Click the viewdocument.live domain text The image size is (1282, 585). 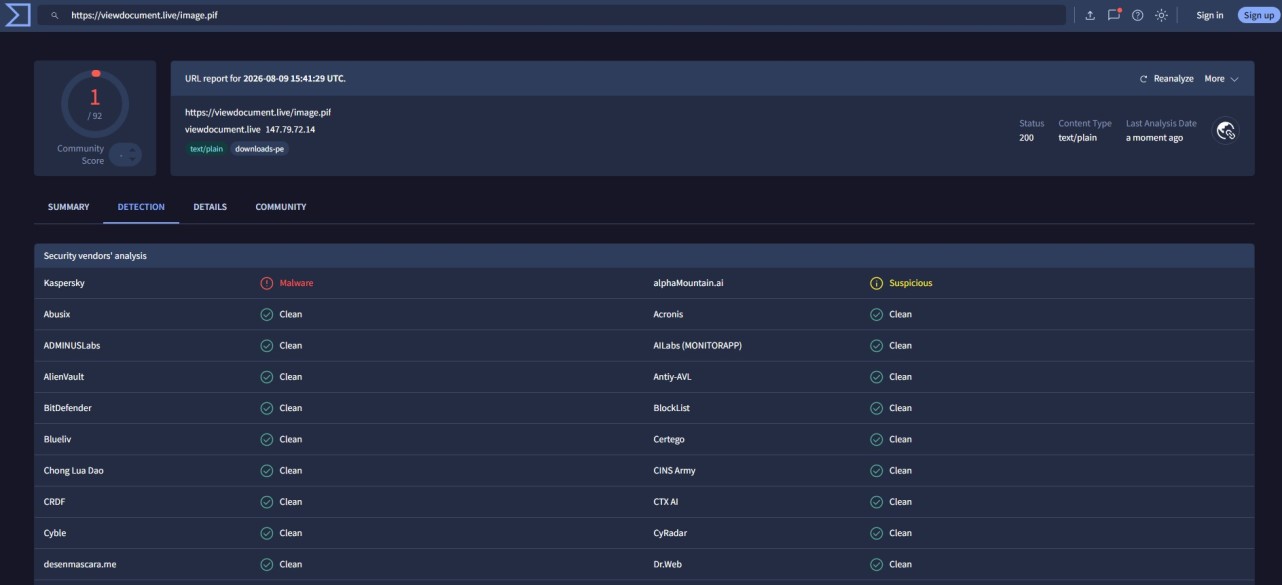tap(222, 130)
